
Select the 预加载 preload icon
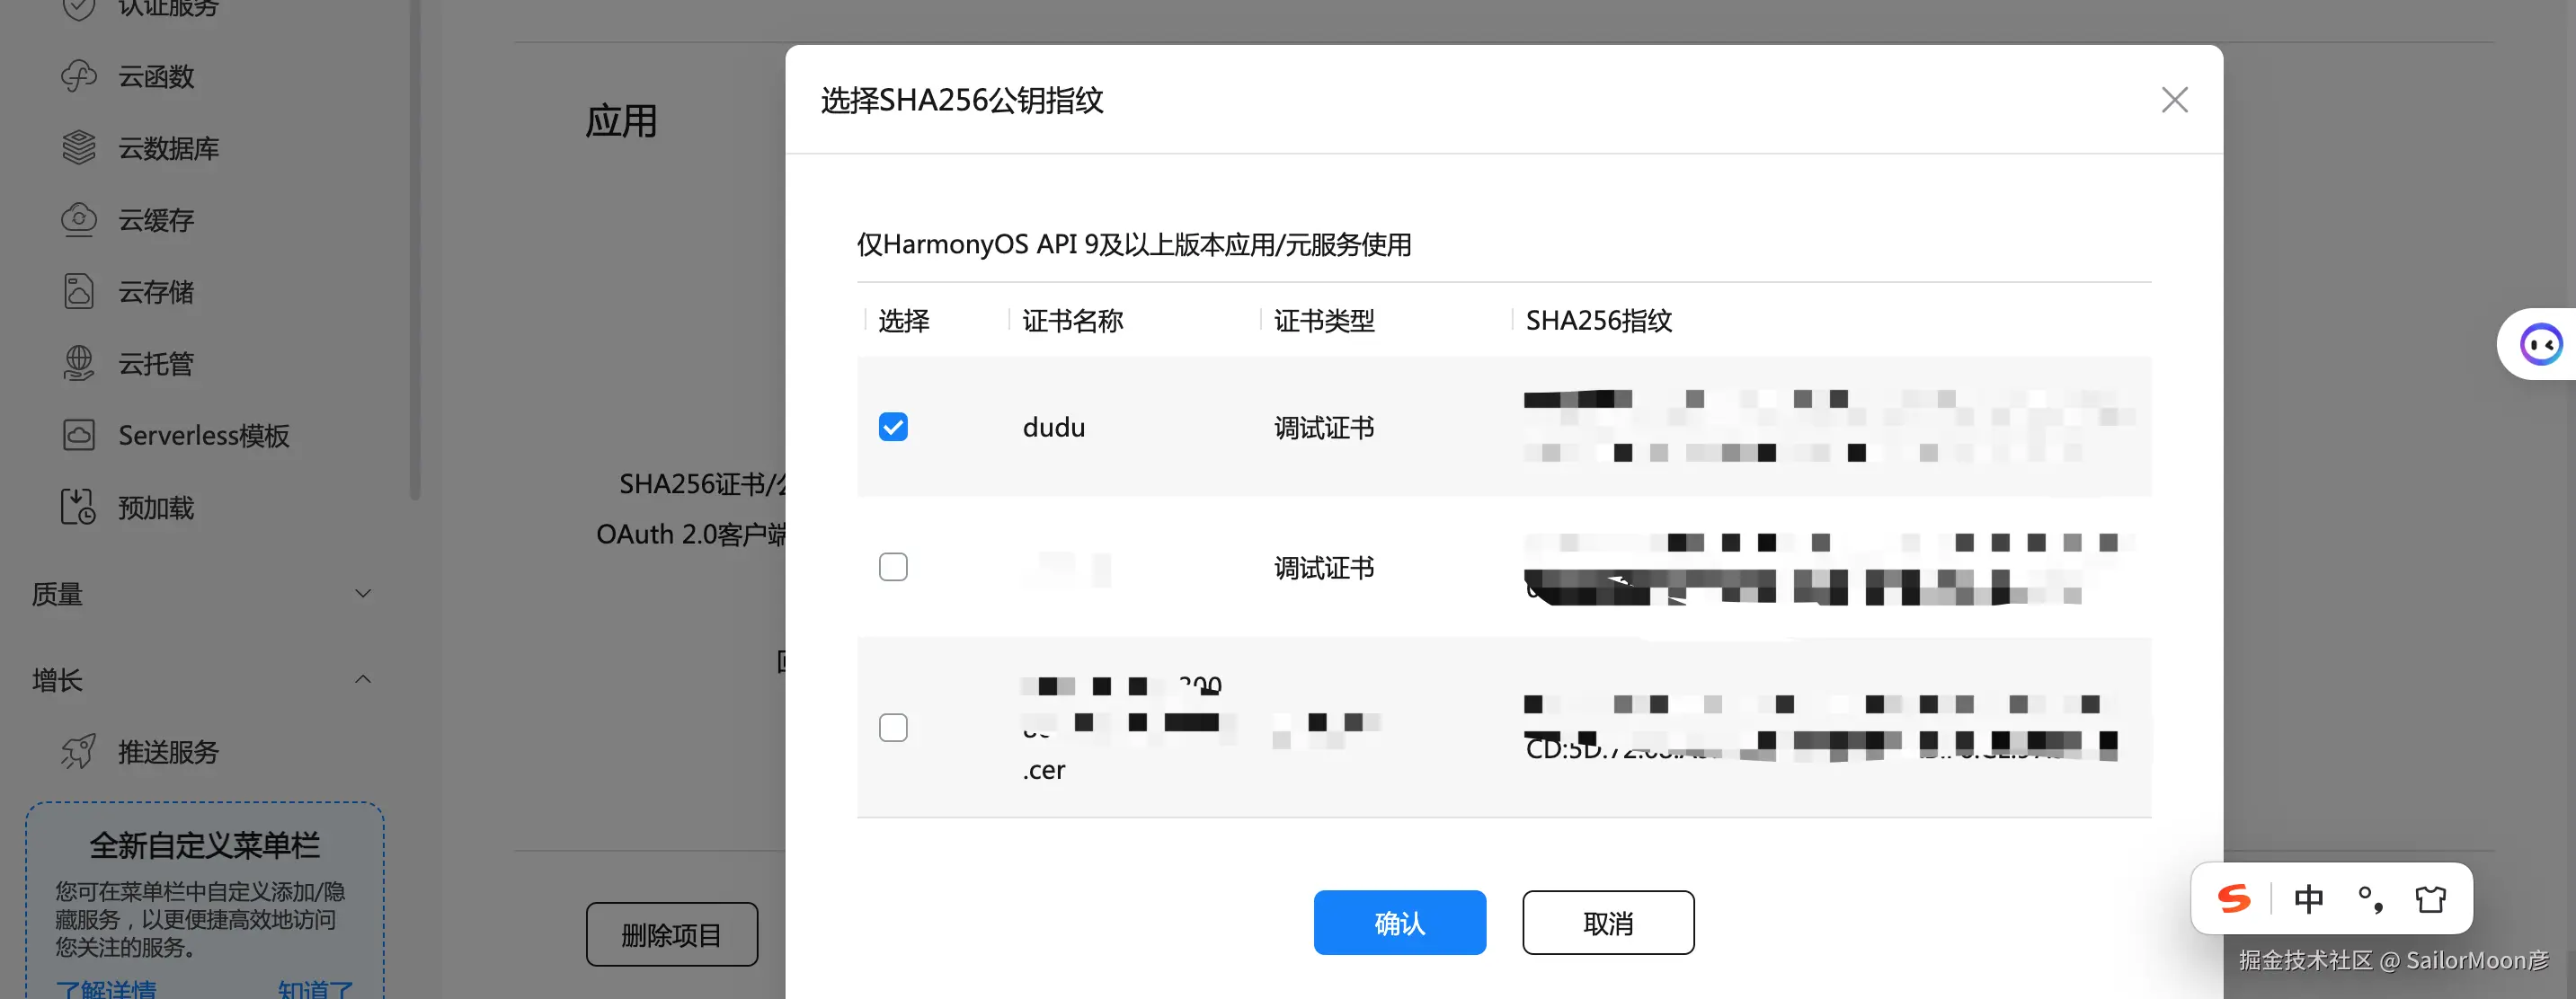(x=78, y=506)
